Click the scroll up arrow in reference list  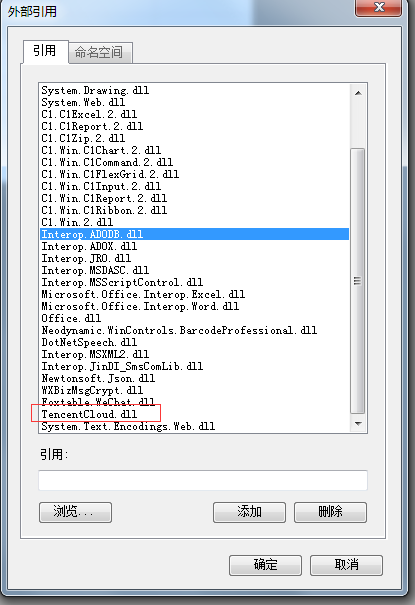(358, 93)
